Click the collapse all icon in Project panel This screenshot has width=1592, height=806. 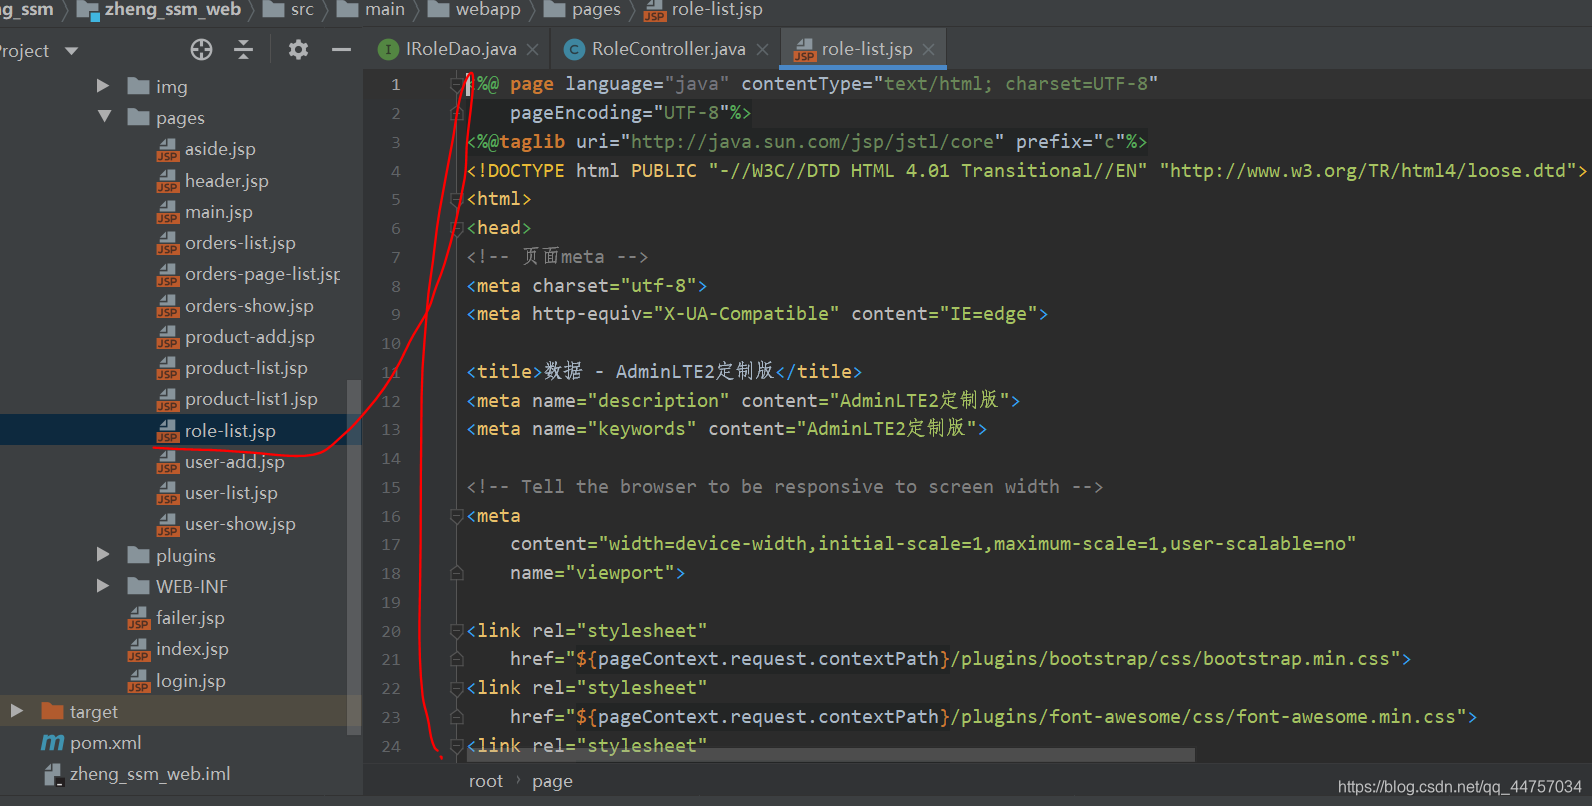[x=243, y=50]
